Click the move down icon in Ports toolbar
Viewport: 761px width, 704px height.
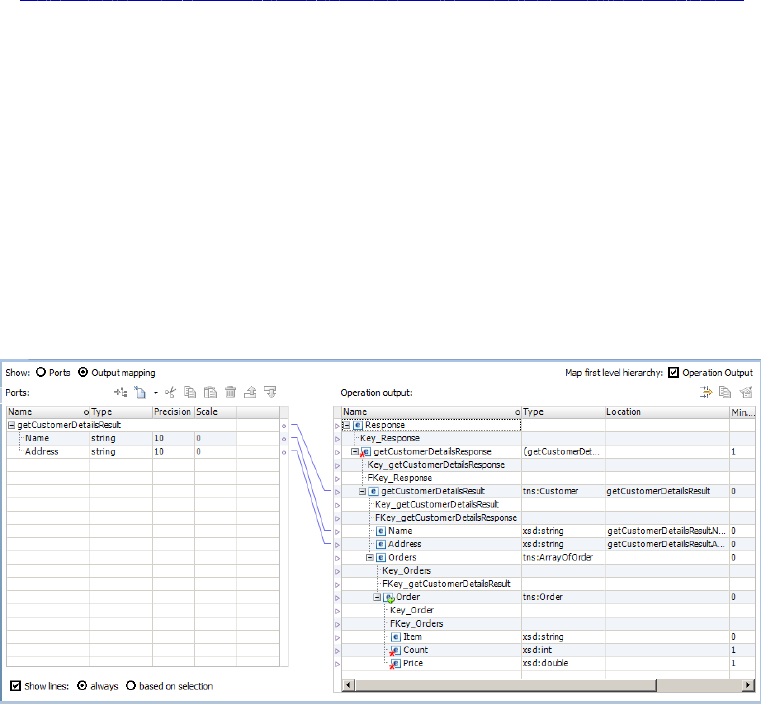[270, 392]
